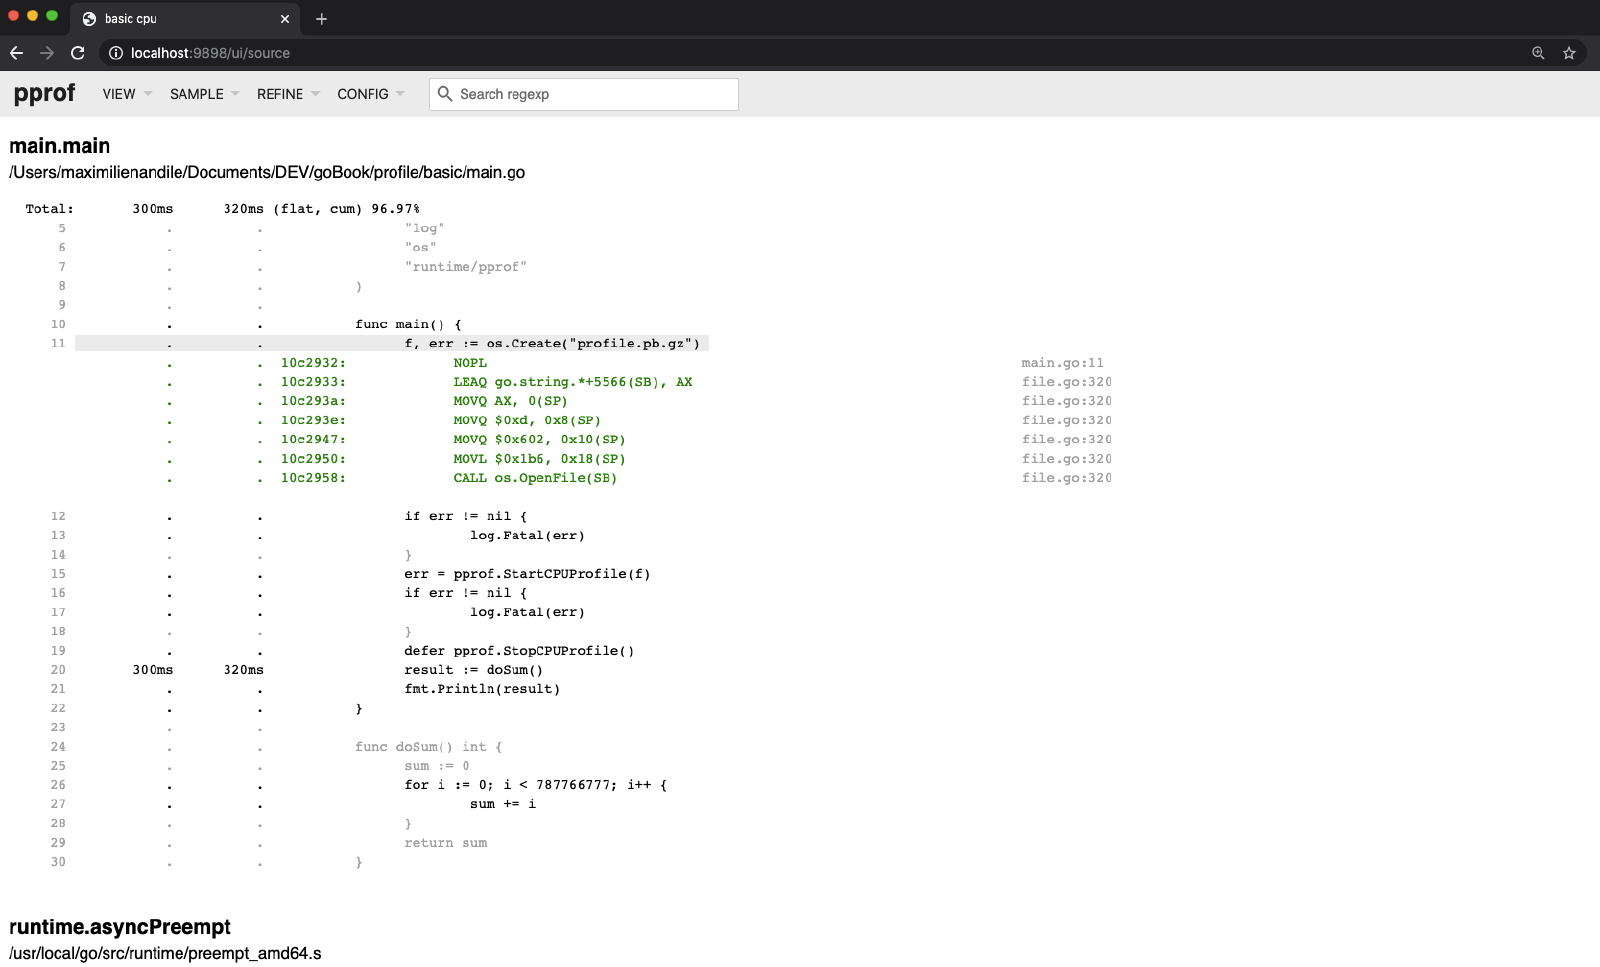Bookmark the page using the star icon

click(1570, 53)
